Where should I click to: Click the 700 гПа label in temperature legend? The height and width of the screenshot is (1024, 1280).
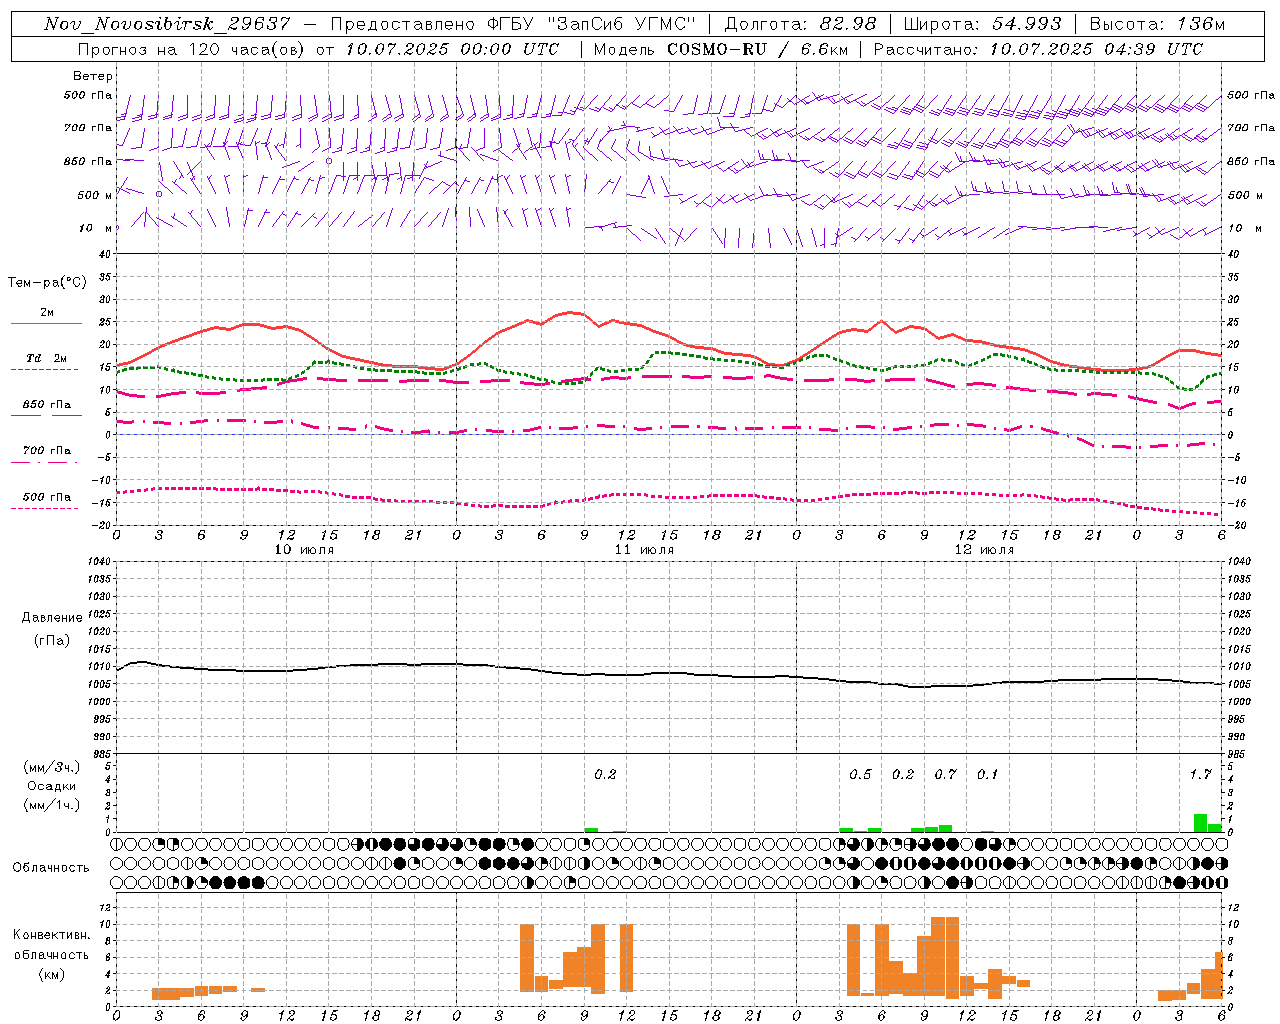pyautogui.click(x=47, y=451)
